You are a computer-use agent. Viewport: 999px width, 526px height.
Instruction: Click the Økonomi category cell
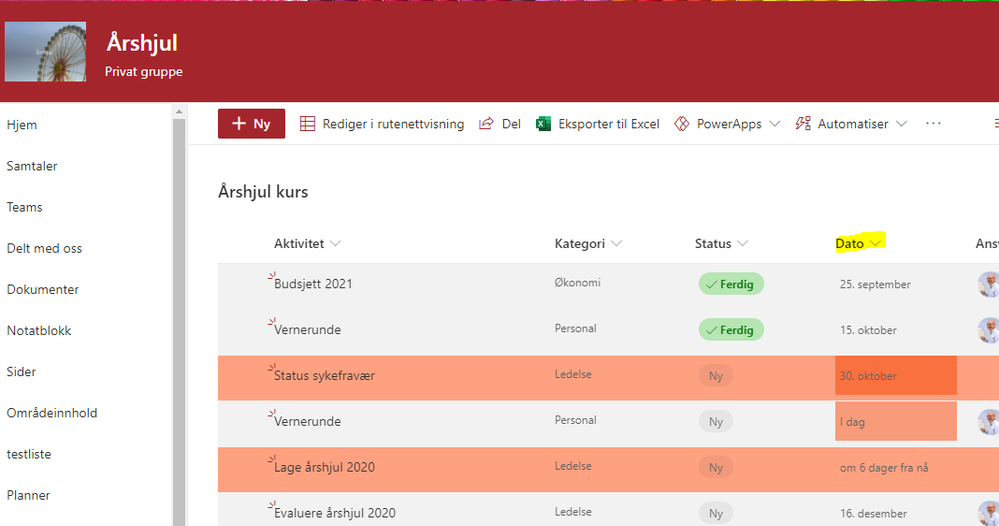[577, 283]
